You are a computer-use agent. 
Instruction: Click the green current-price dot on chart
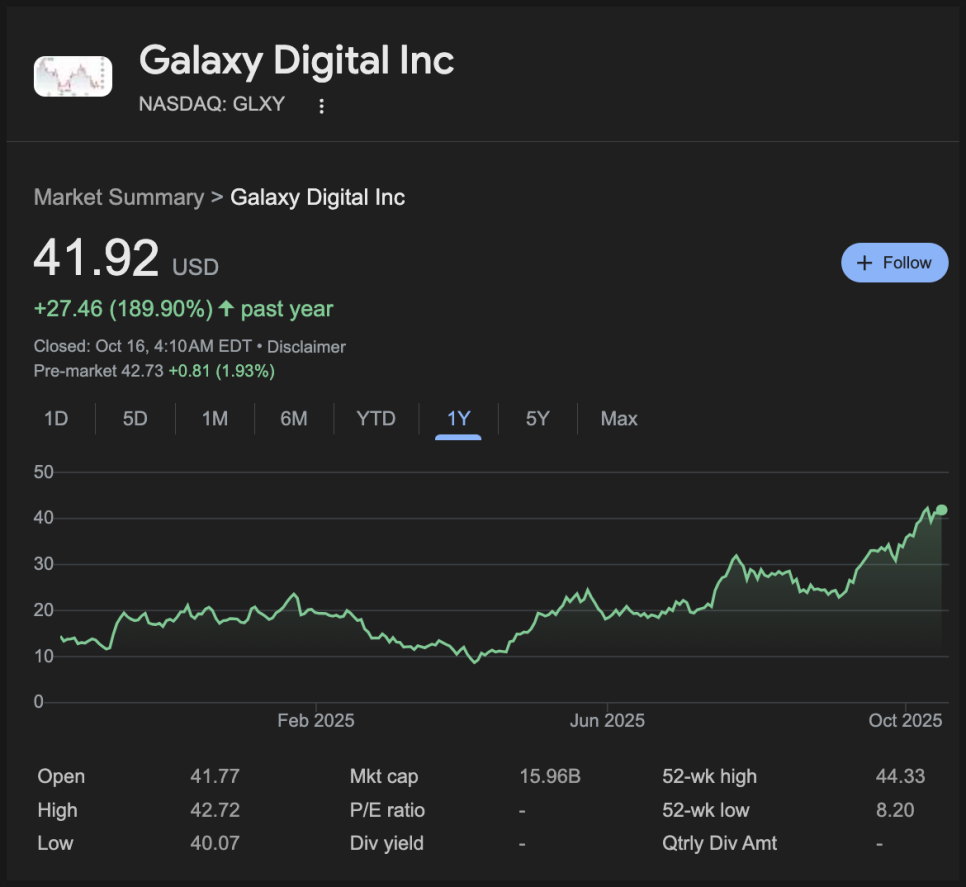click(x=941, y=510)
